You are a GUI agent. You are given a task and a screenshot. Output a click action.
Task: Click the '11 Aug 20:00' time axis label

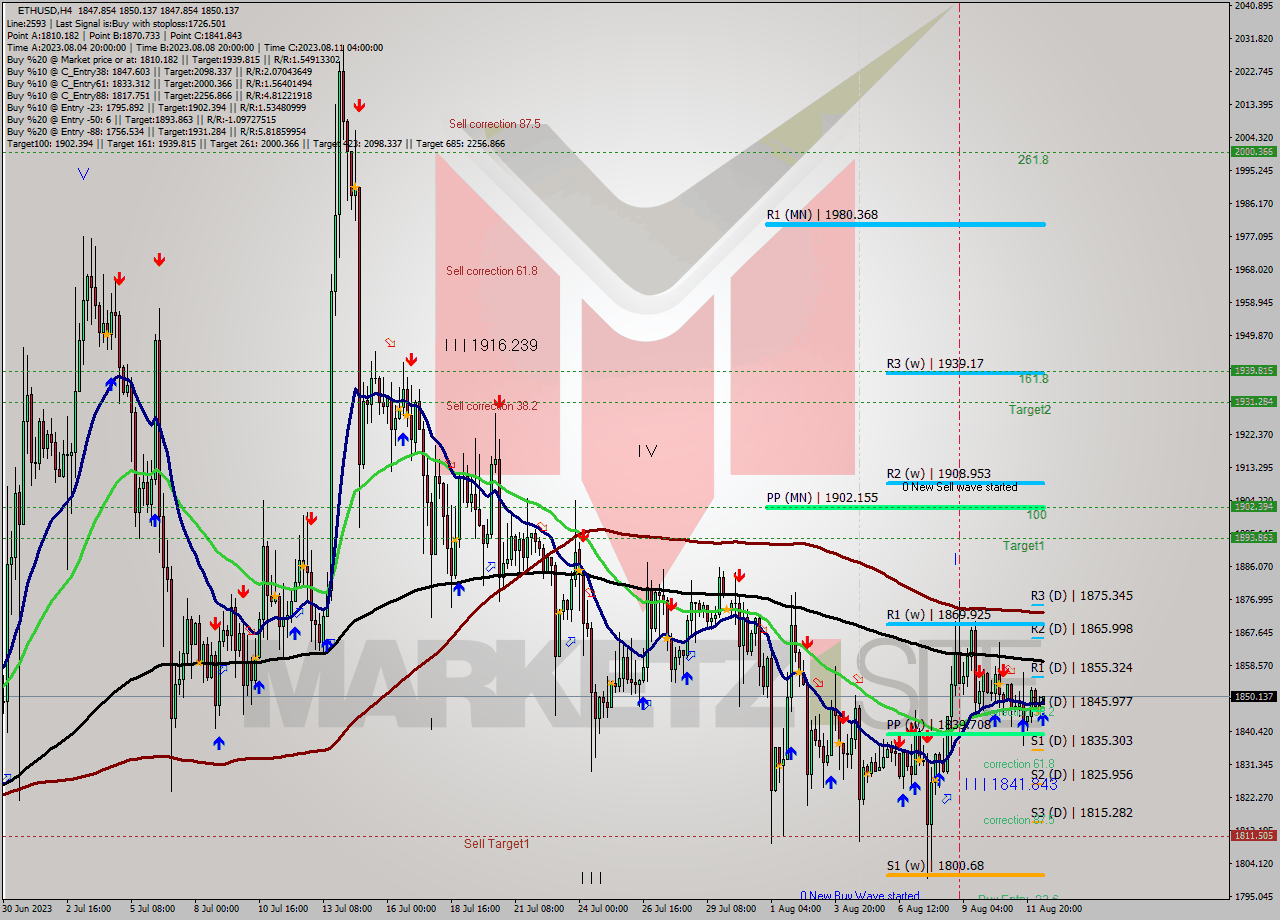point(1053,910)
